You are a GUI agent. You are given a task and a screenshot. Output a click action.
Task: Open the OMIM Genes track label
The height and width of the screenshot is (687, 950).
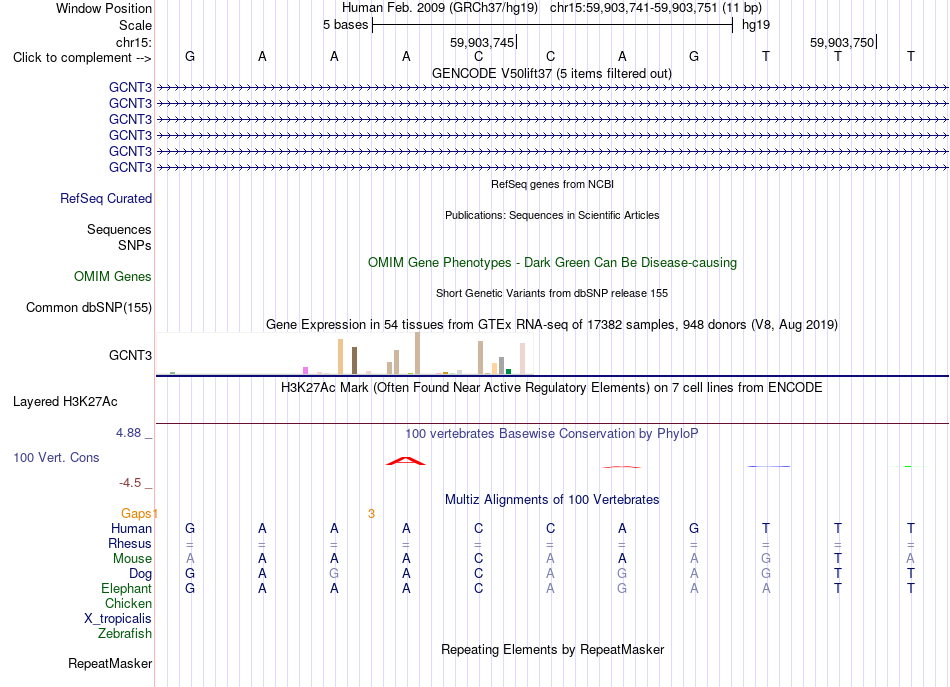(113, 276)
